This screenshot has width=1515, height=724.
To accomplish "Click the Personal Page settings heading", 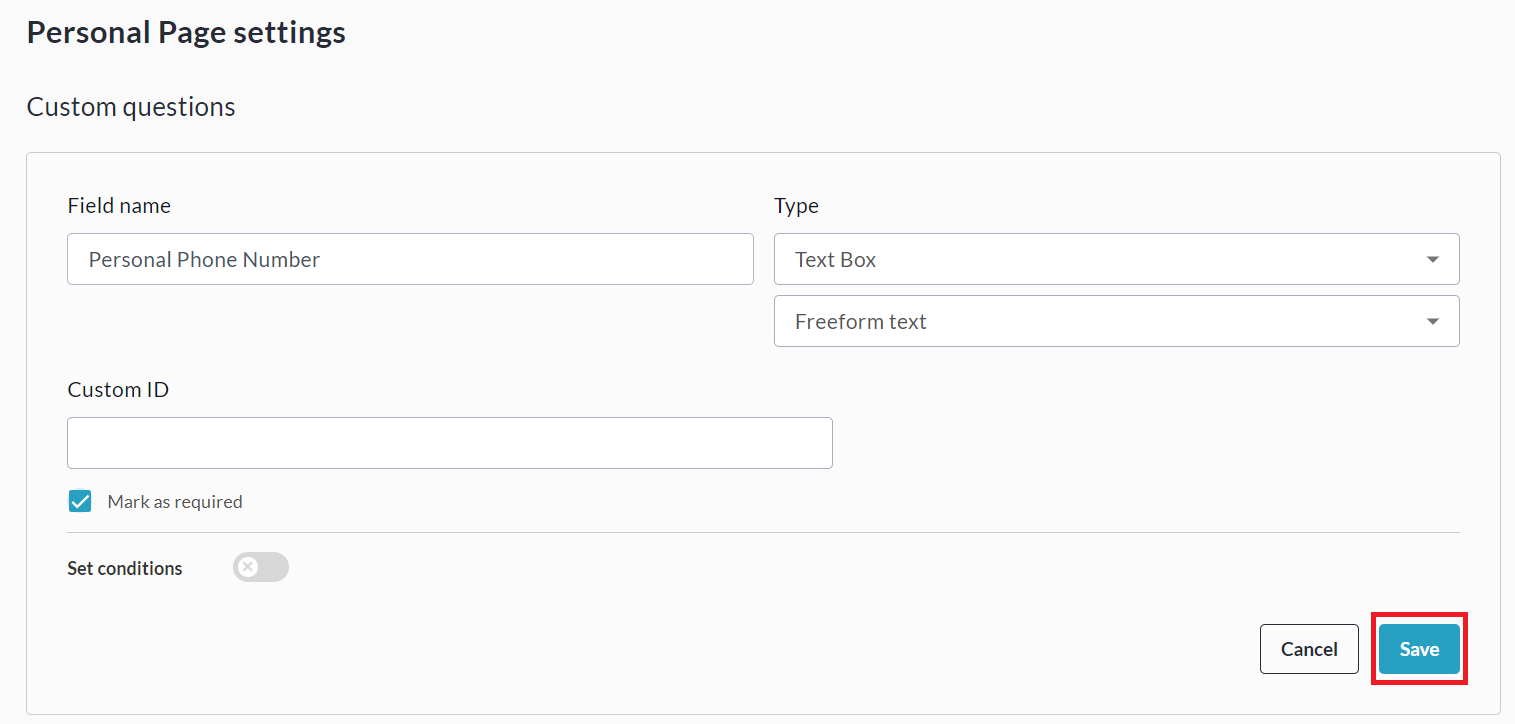I will click(186, 33).
